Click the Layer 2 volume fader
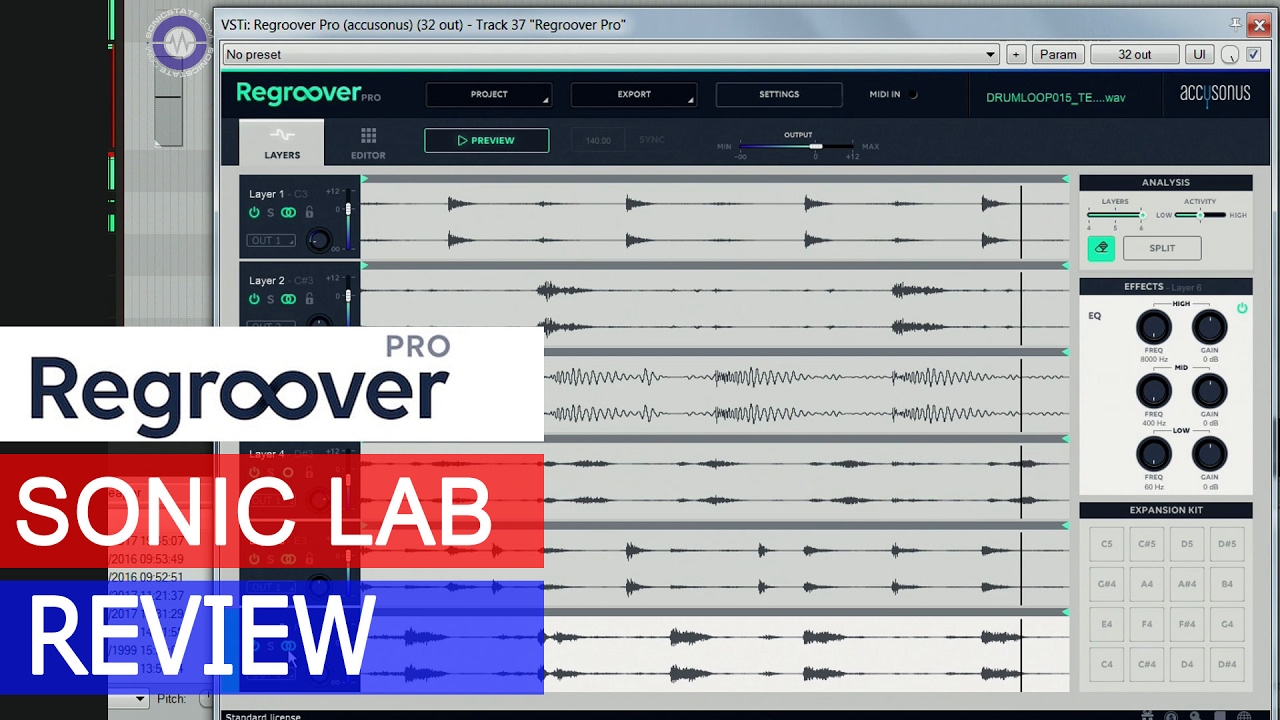1280x720 pixels. pos(348,295)
